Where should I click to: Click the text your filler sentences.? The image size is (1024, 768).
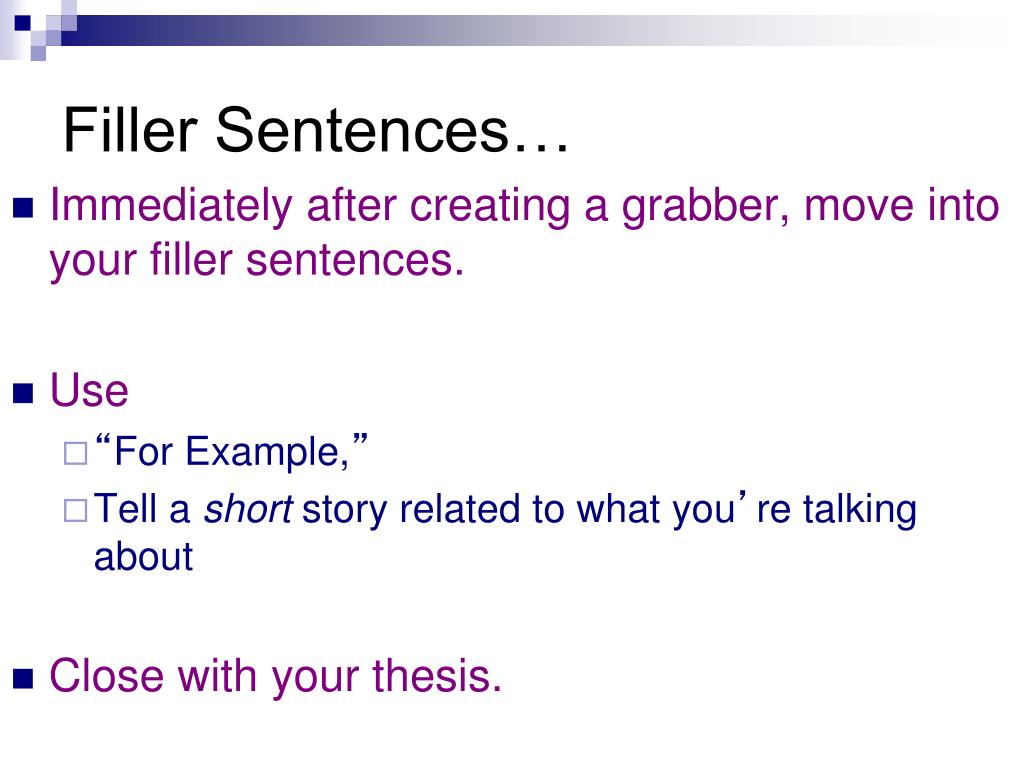click(257, 261)
